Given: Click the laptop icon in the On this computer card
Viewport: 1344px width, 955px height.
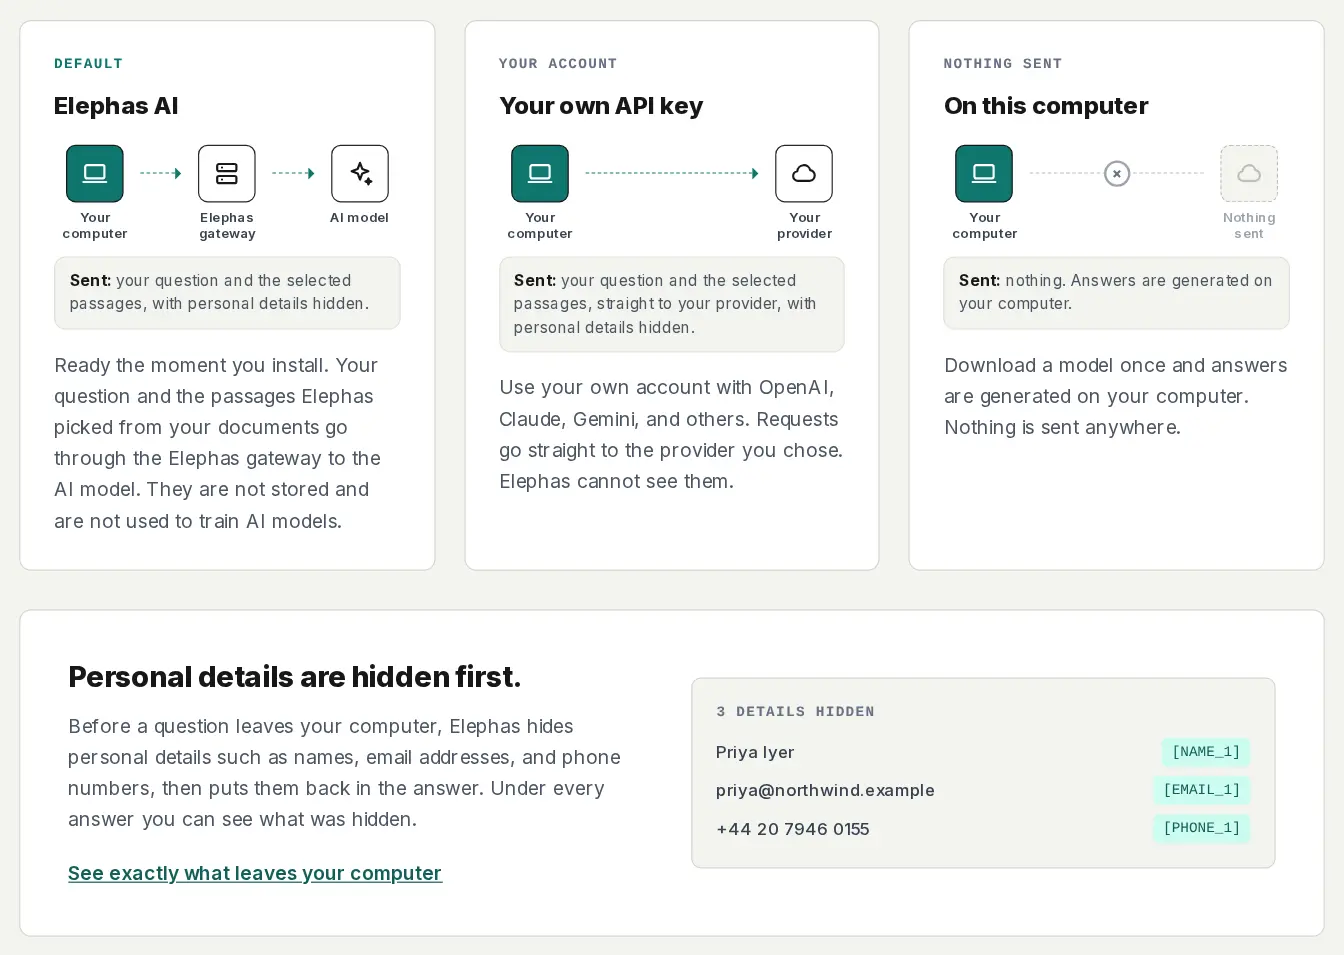Looking at the screenshot, I should (x=984, y=174).
